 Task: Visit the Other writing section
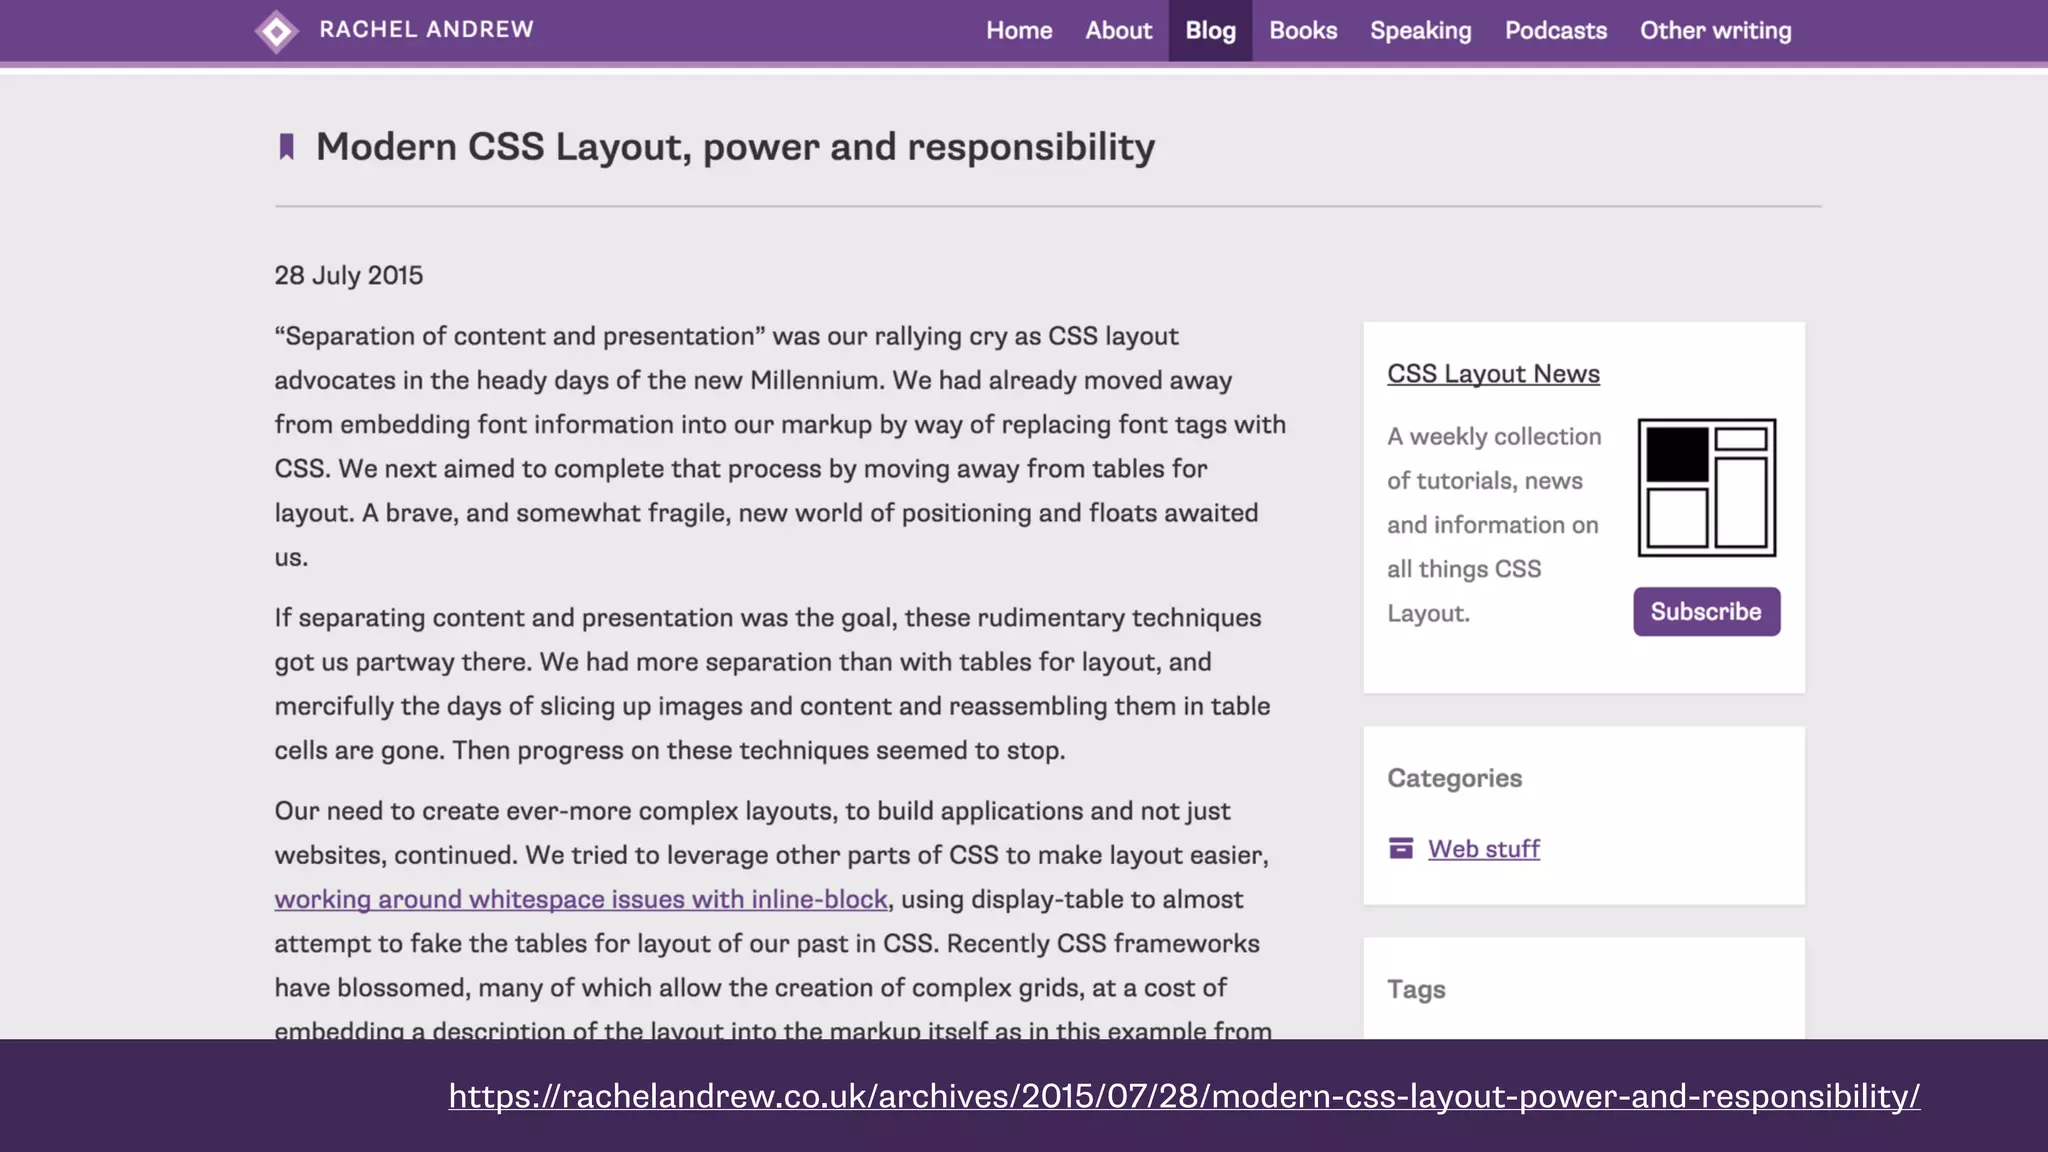(1715, 31)
